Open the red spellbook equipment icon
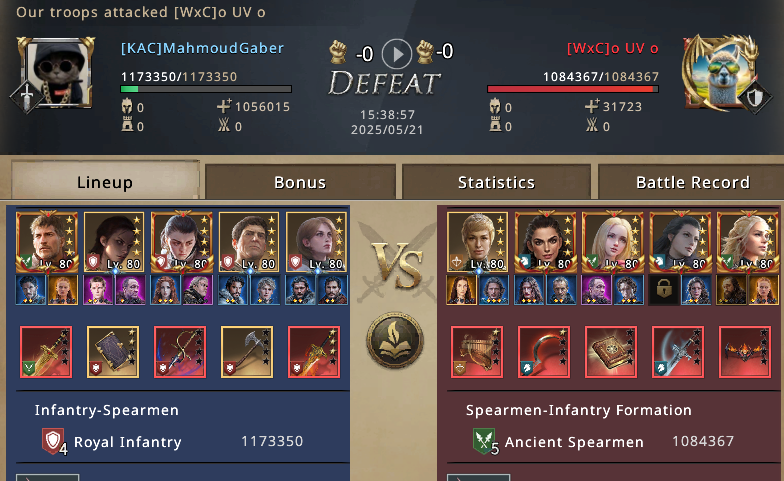784x481 pixels. coord(610,352)
